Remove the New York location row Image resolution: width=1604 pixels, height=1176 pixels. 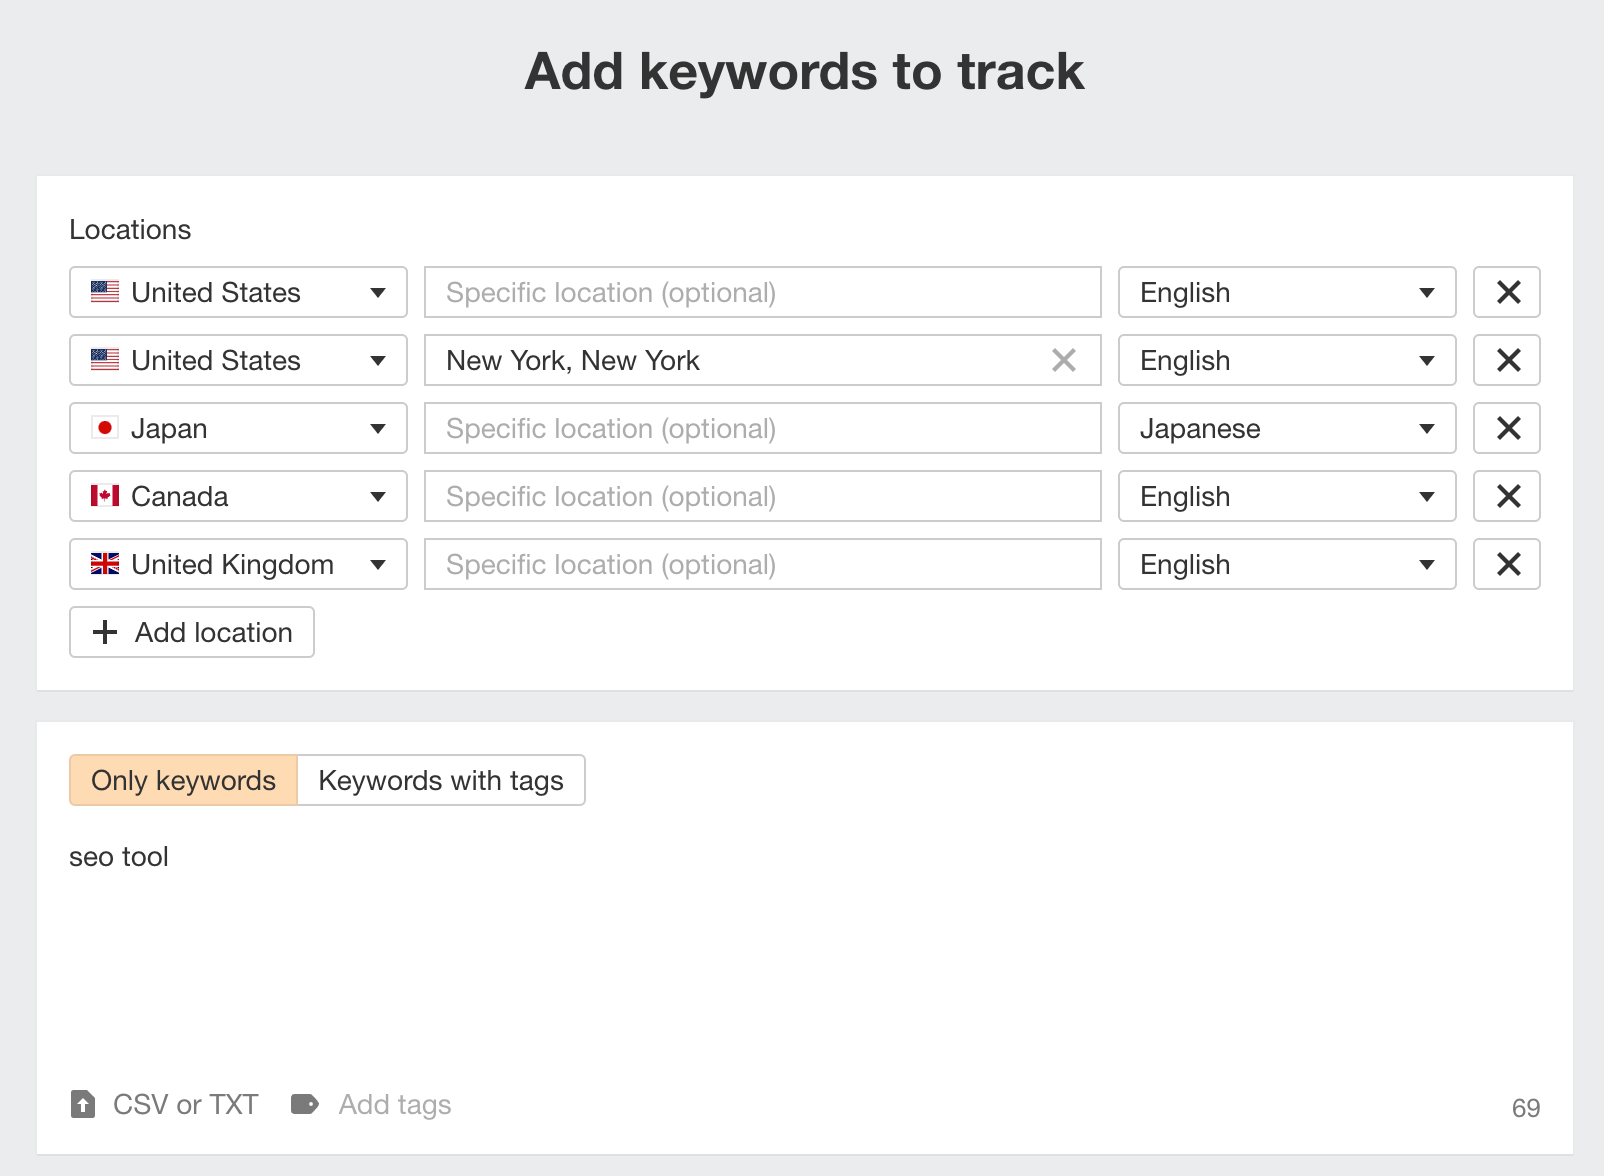pos(1506,360)
